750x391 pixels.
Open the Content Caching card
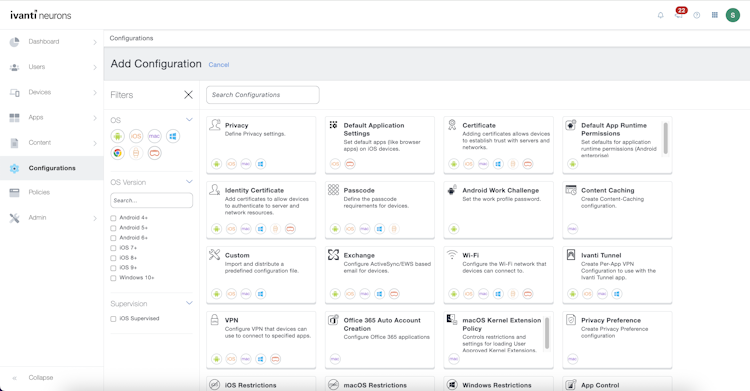[x=617, y=210]
